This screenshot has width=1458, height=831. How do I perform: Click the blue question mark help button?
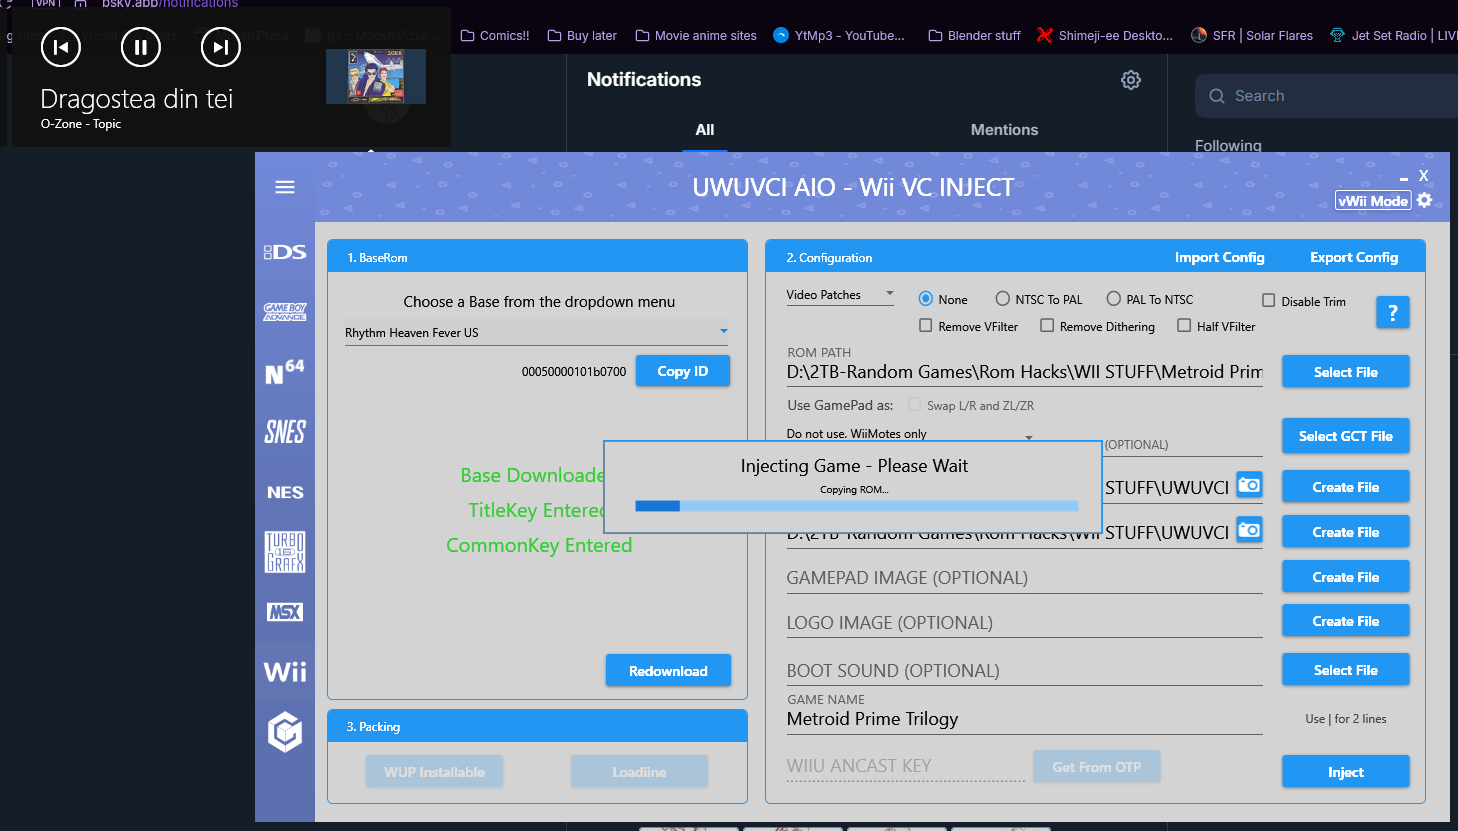[x=1392, y=313]
